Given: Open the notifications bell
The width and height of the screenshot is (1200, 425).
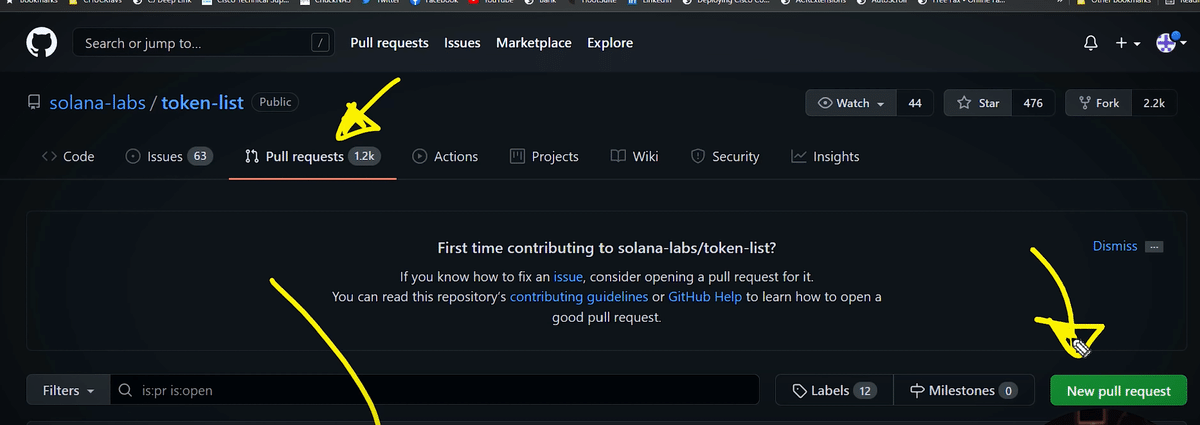Looking at the screenshot, I should pos(1091,44).
